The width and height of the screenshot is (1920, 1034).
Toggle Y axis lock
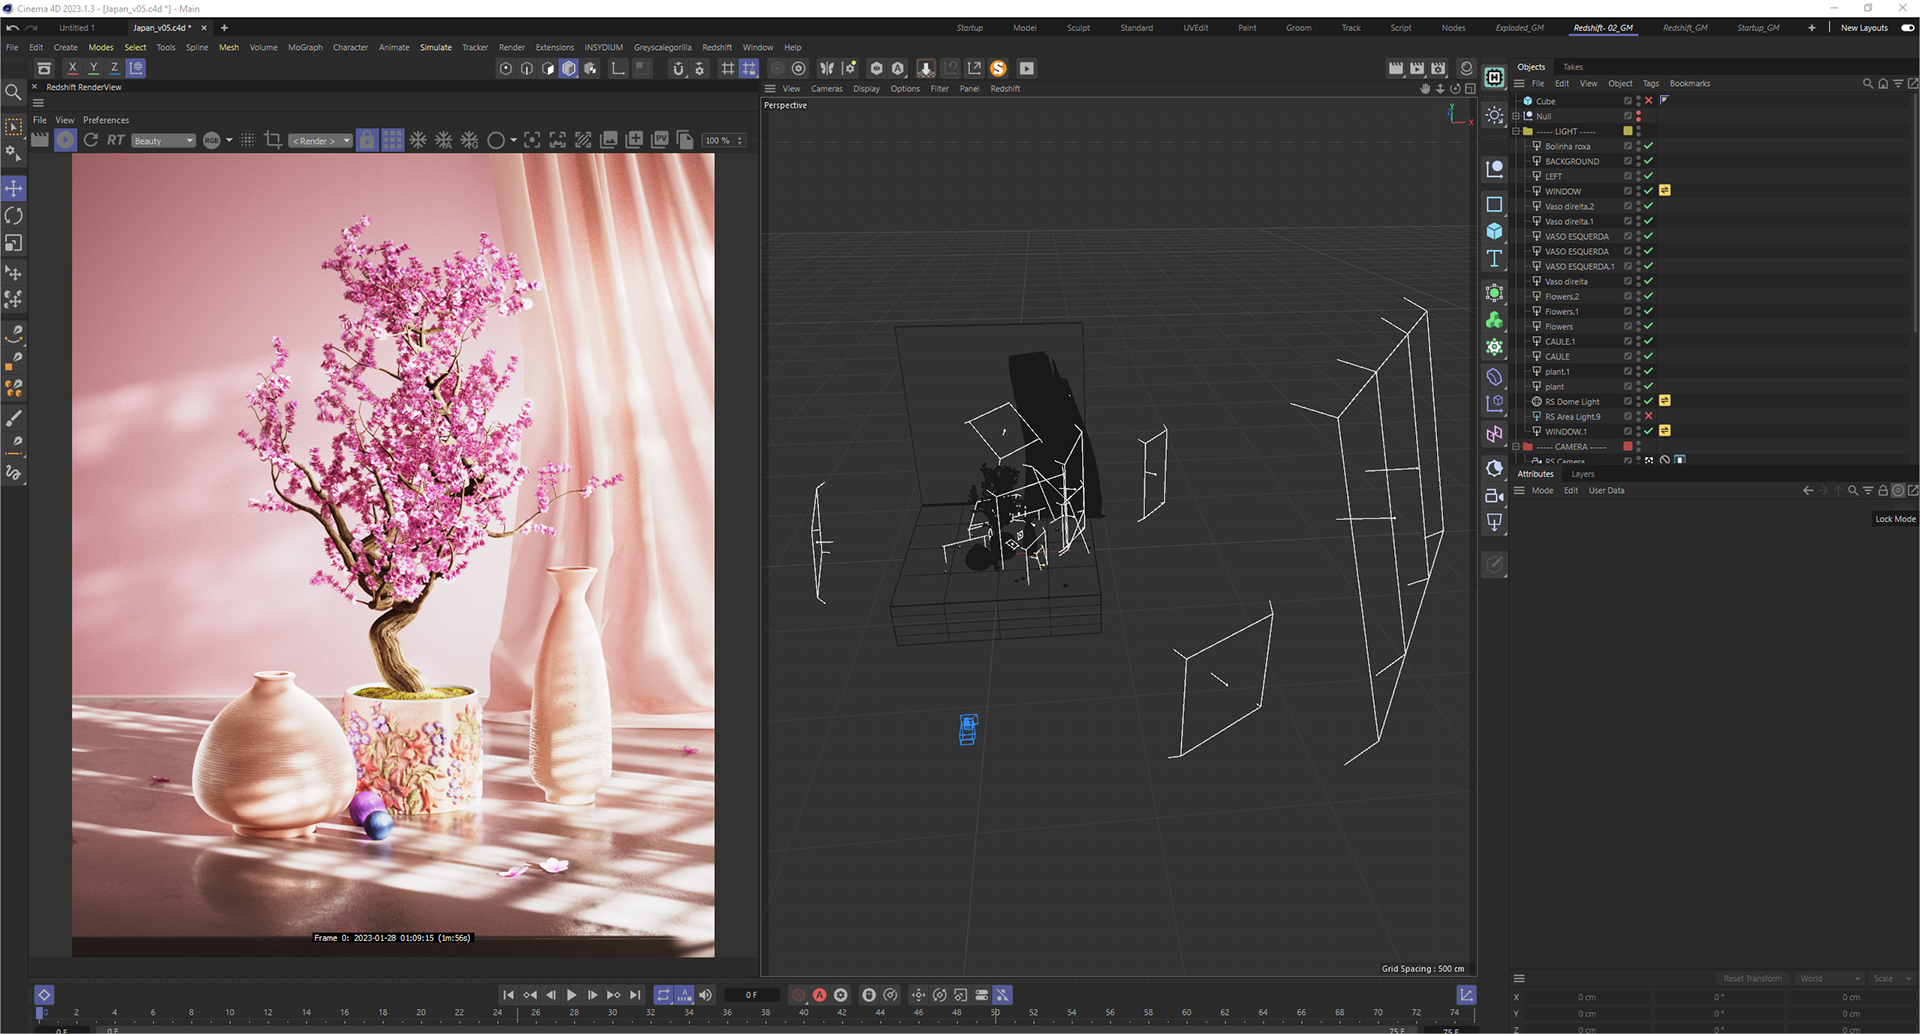click(x=94, y=68)
